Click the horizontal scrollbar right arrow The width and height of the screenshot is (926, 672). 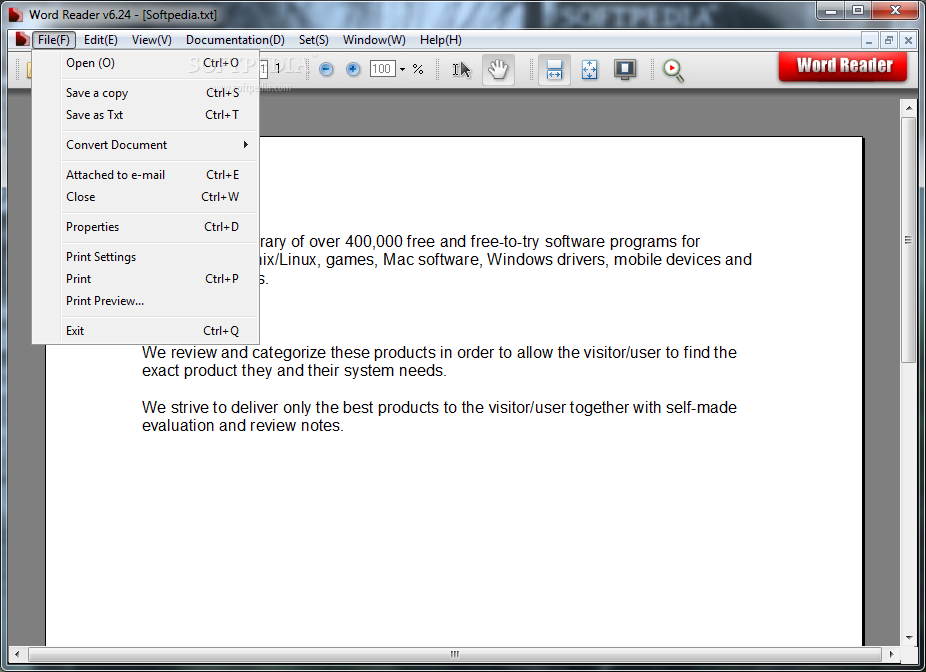[x=891, y=654]
